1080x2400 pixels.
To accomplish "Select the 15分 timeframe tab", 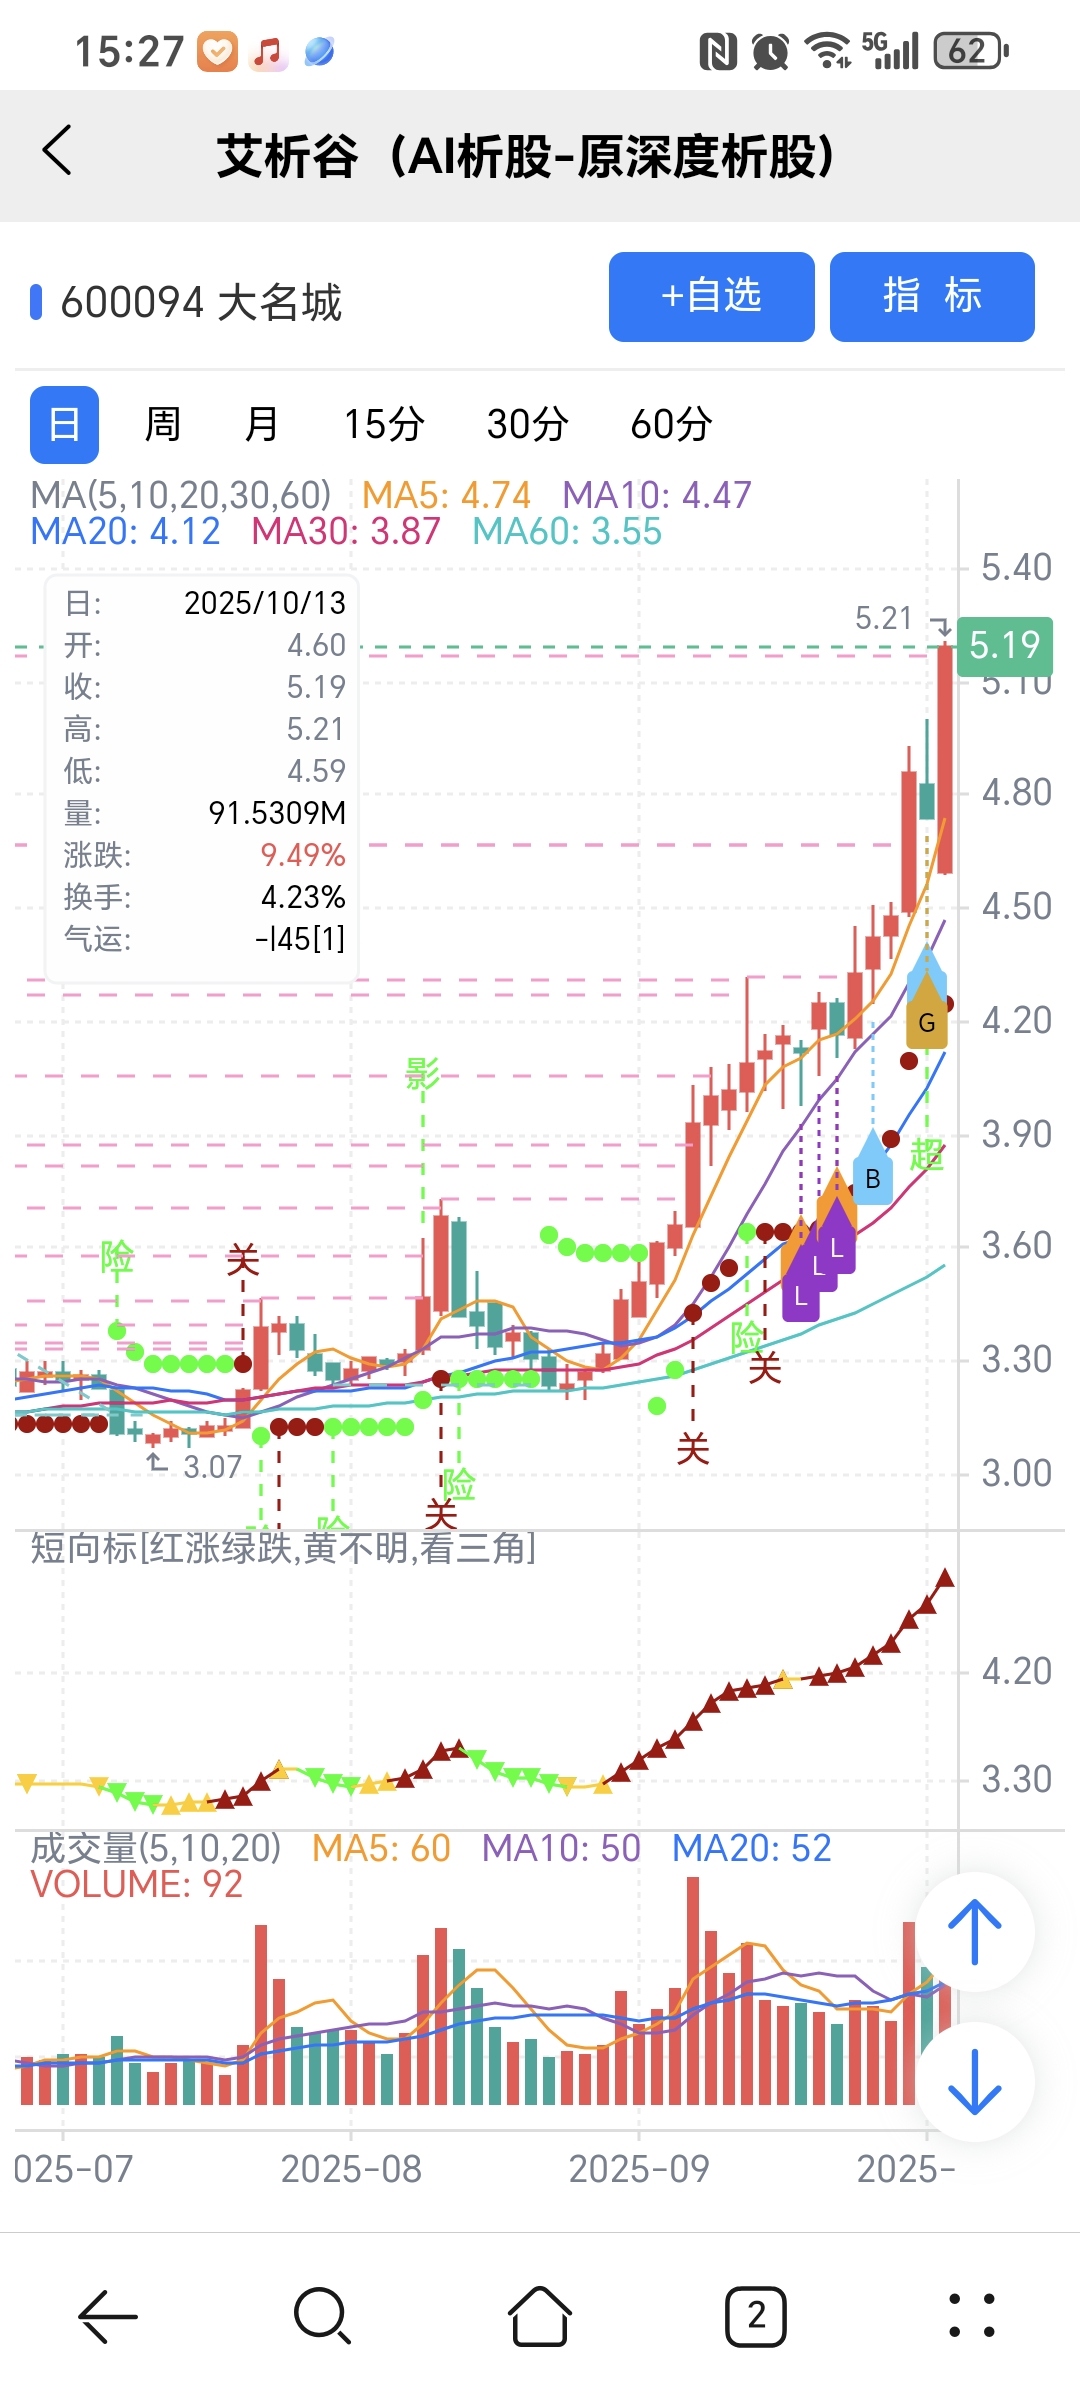I will pos(384,424).
